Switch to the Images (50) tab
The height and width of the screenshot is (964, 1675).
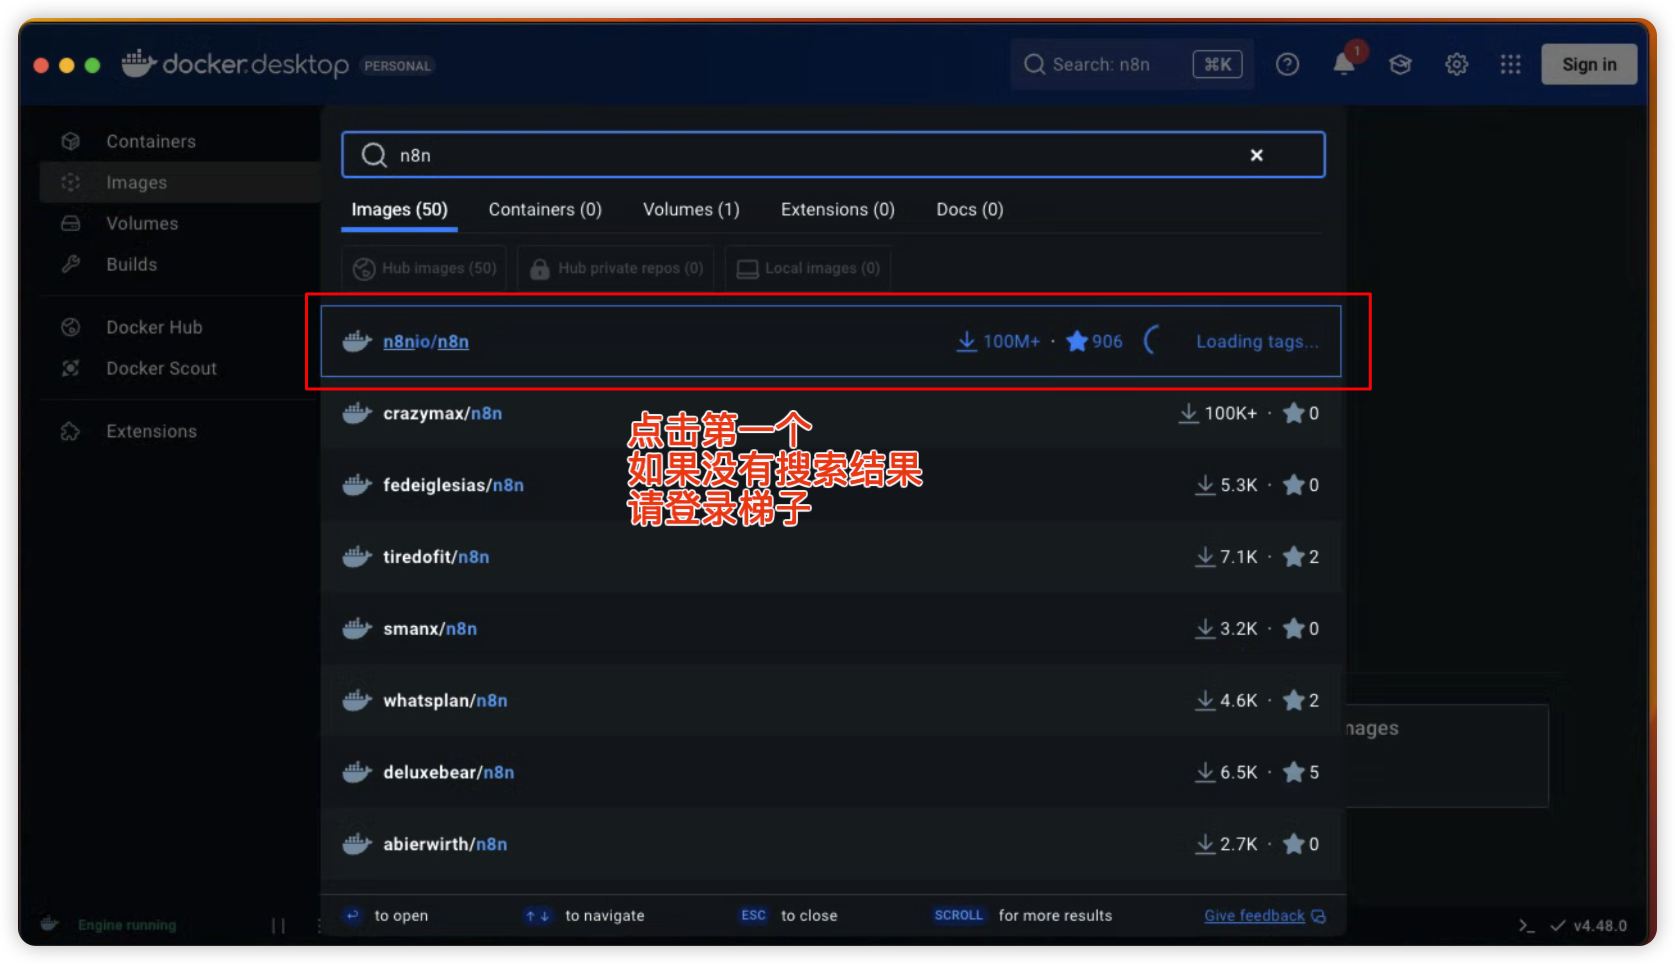[x=399, y=209]
